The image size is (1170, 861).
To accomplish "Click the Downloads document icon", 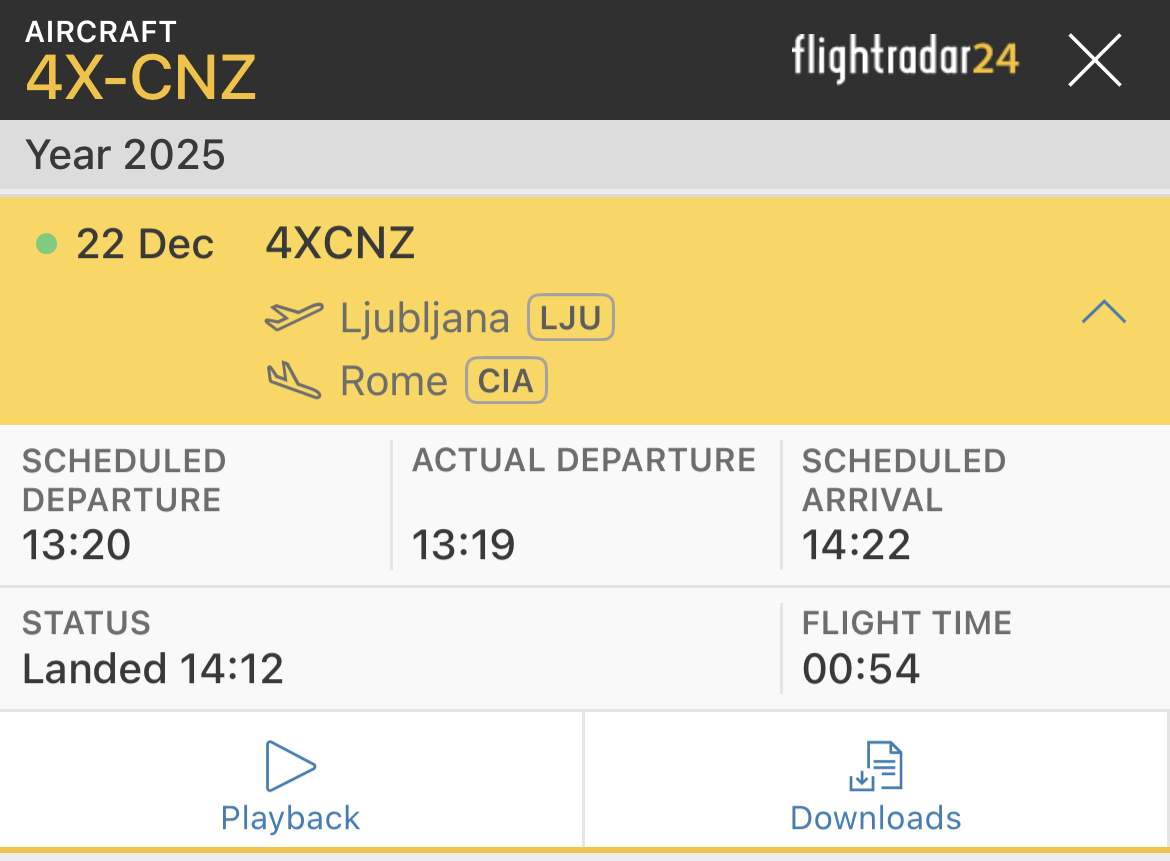I will point(876,767).
